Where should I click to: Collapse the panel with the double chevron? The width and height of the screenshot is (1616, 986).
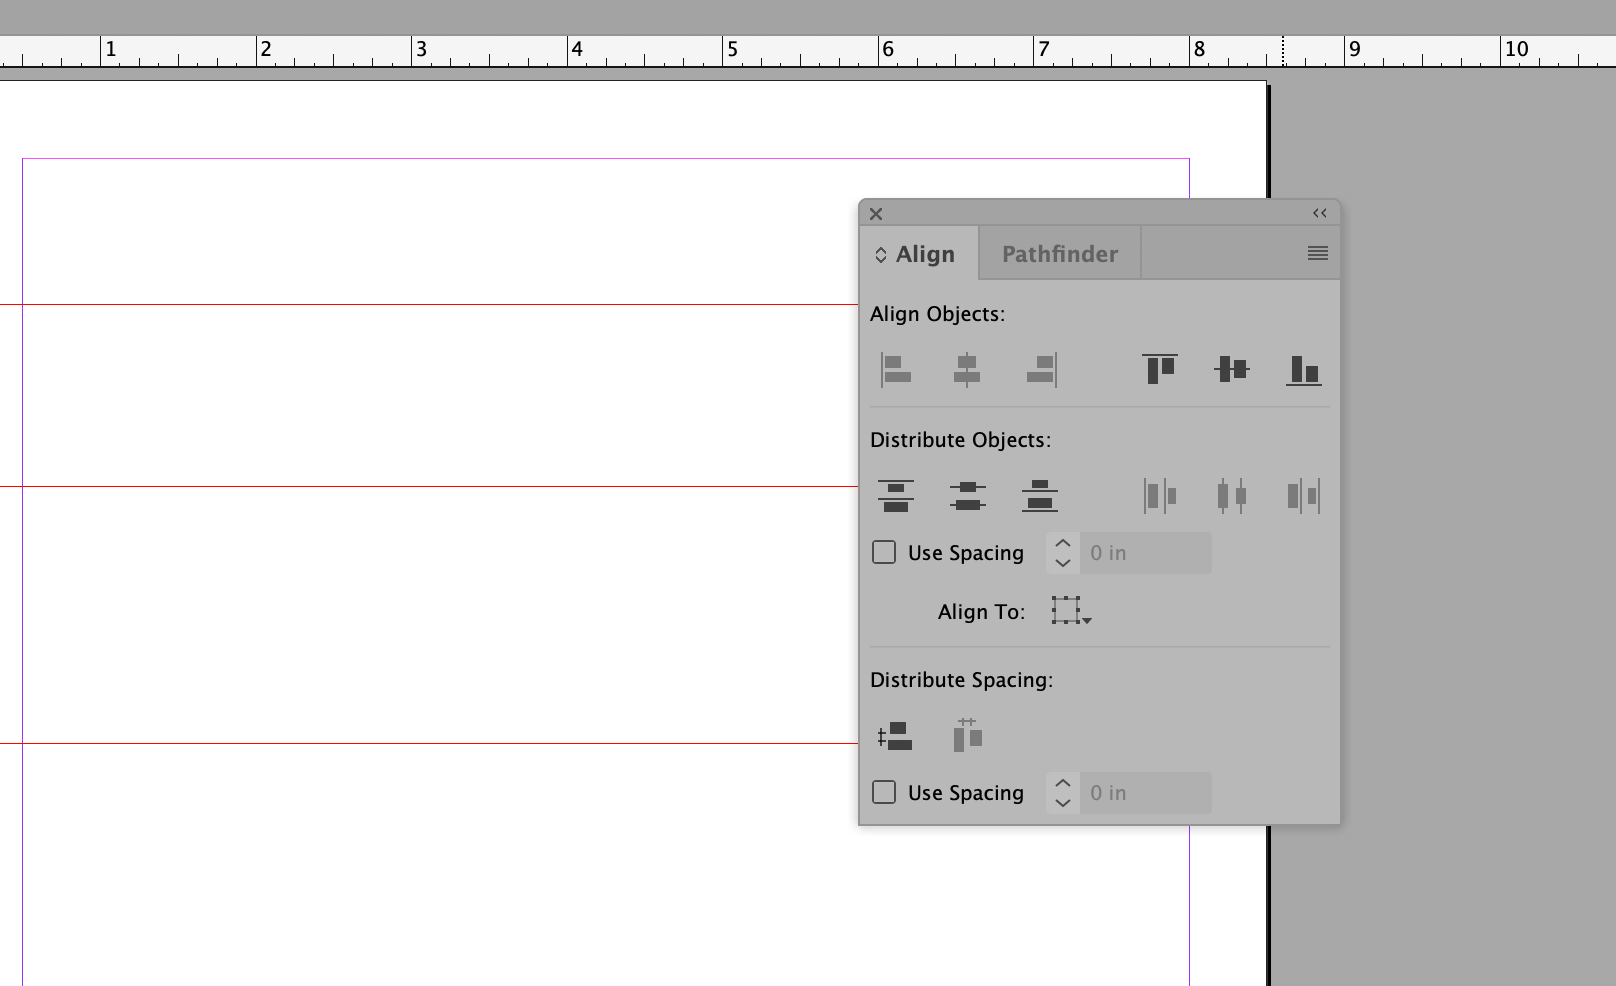click(x=1318, y=213)
